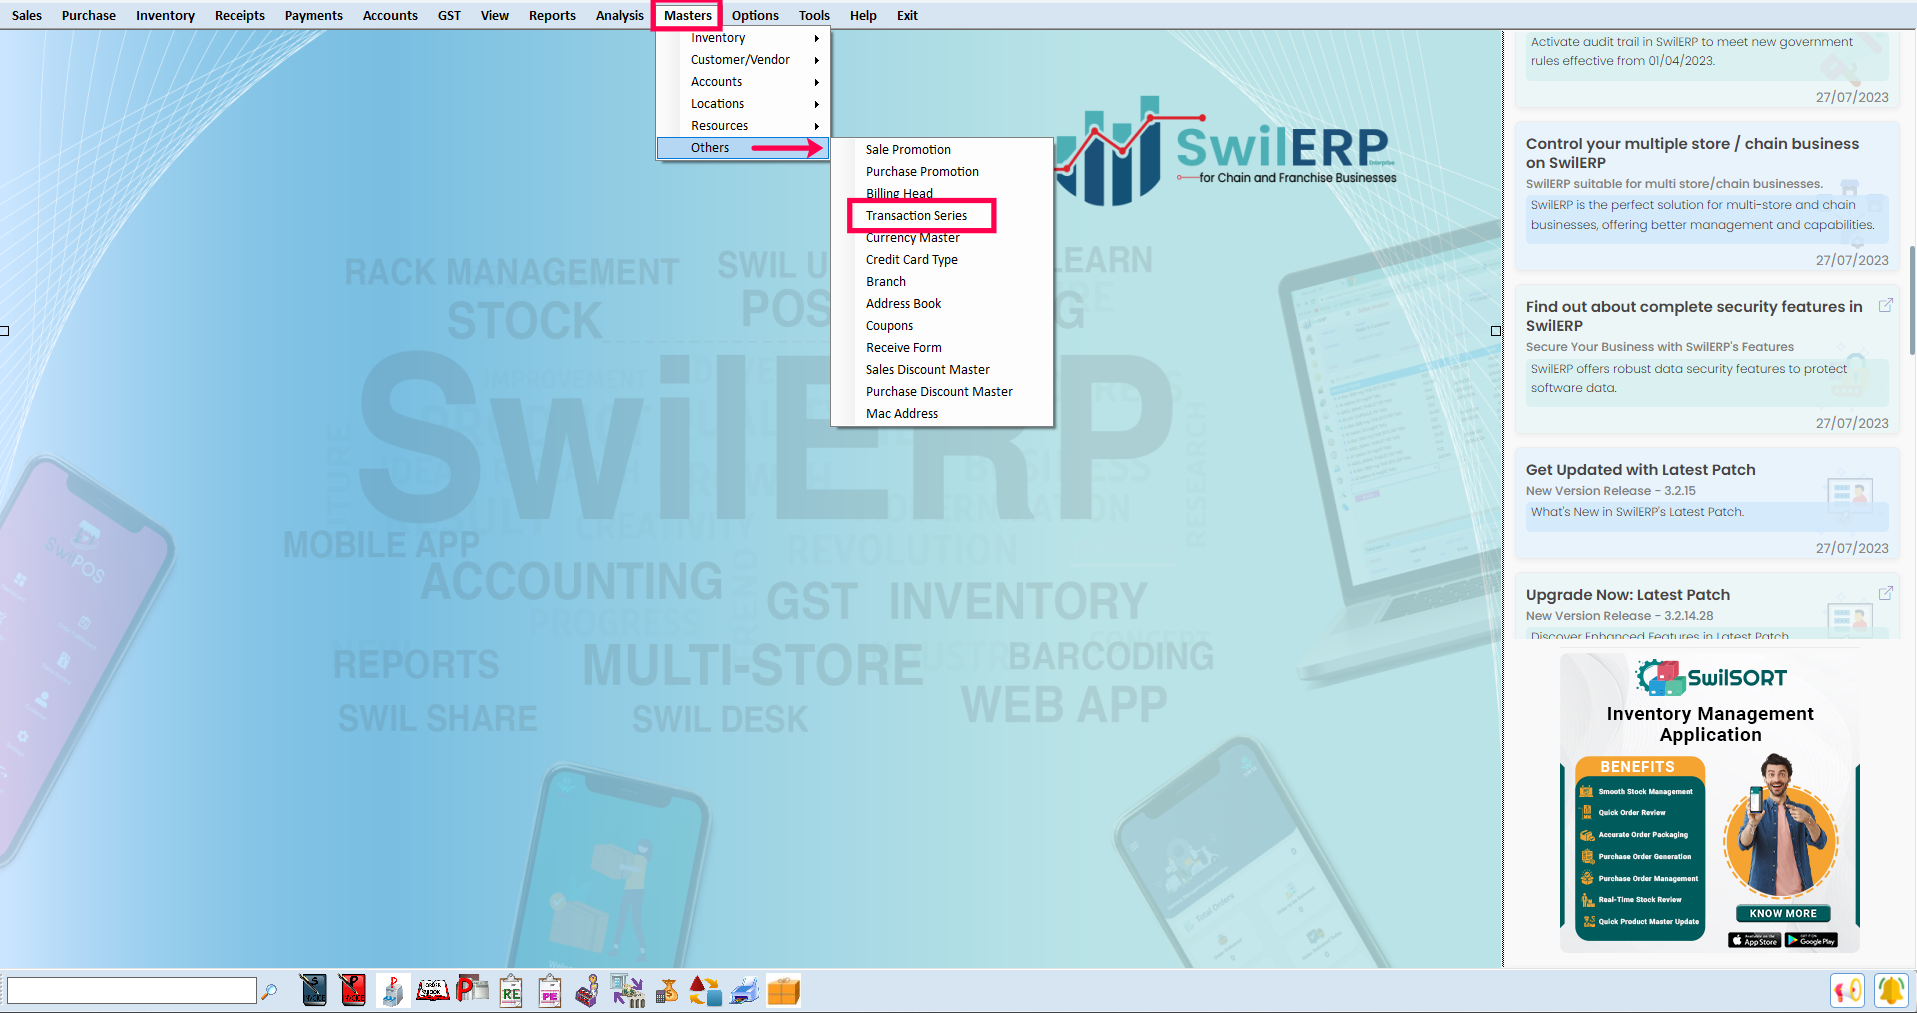The height and width of the screenshot is (1013, 1917).
Task: Click the App Store badge
Action: tap(1754, 940)
